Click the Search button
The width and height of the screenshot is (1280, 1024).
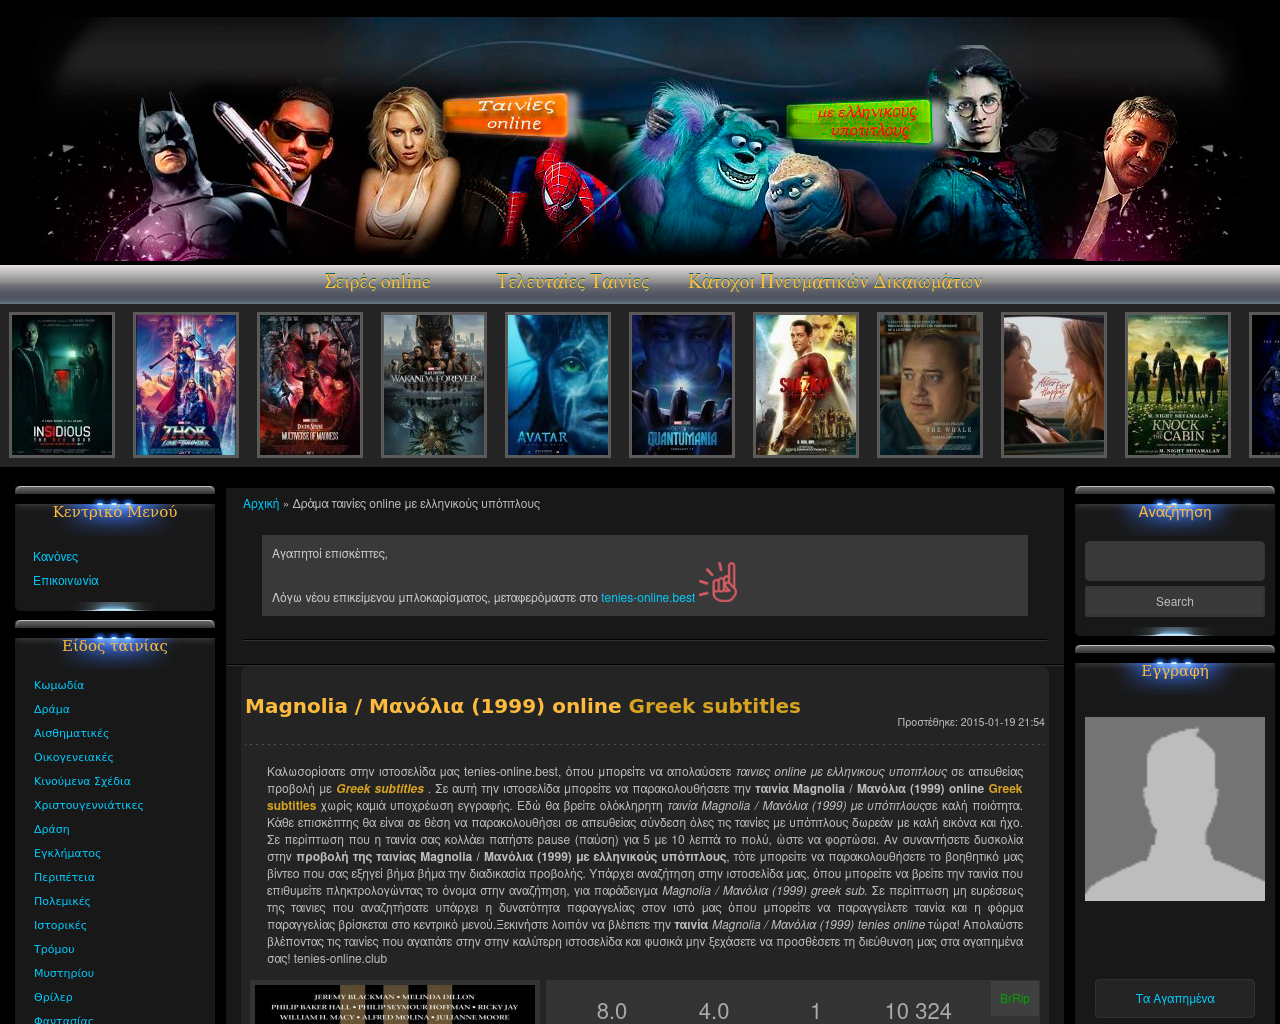pos(1175,602)
